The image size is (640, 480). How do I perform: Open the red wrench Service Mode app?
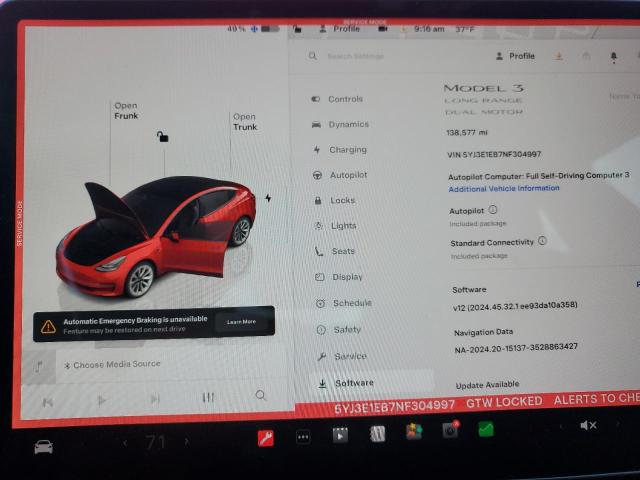click(266, 439)
